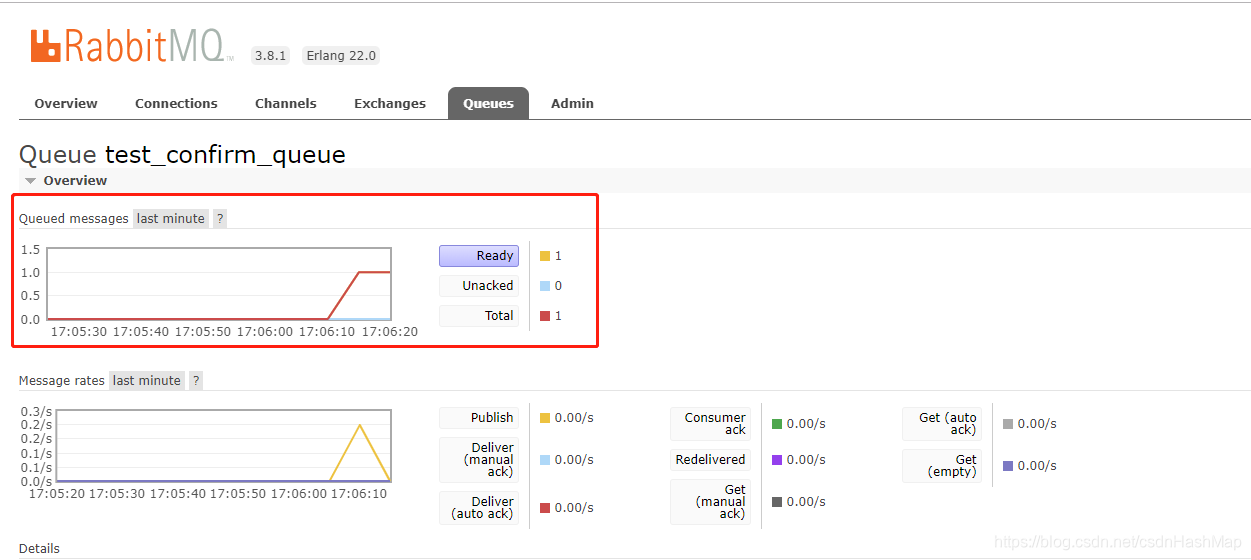The height and width of the screenshot is (560, 1251).
Task: Select the Queues tab
Action: [x=488, y=103]
